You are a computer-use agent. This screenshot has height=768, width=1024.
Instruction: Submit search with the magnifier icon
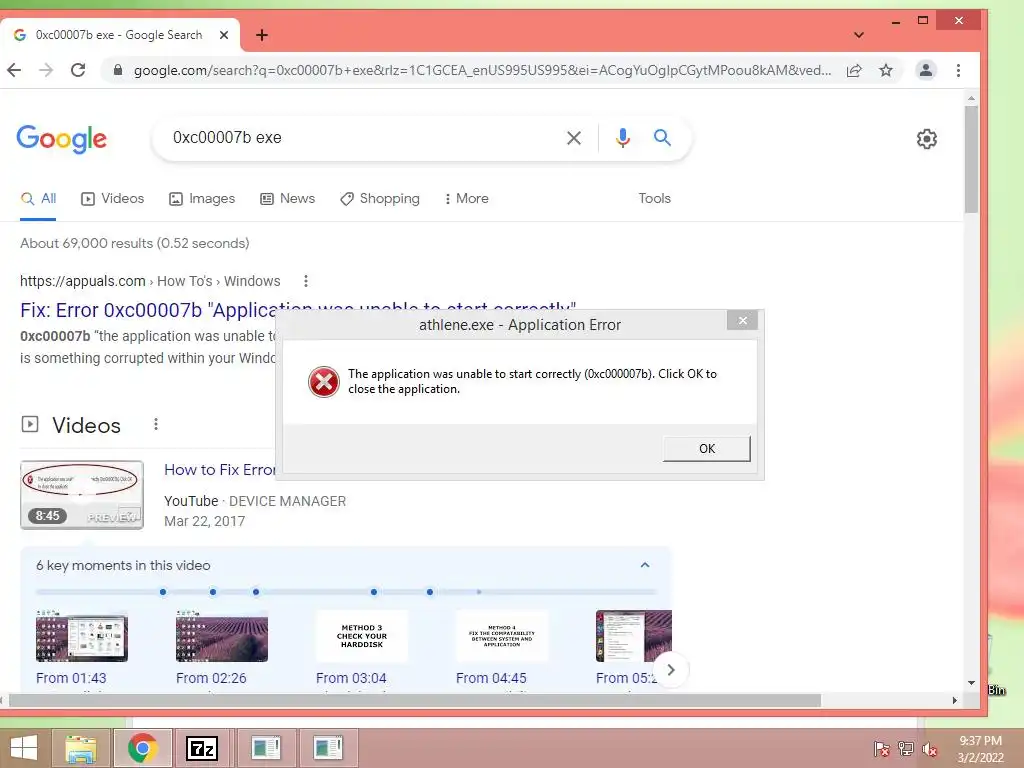coord(662,137)
